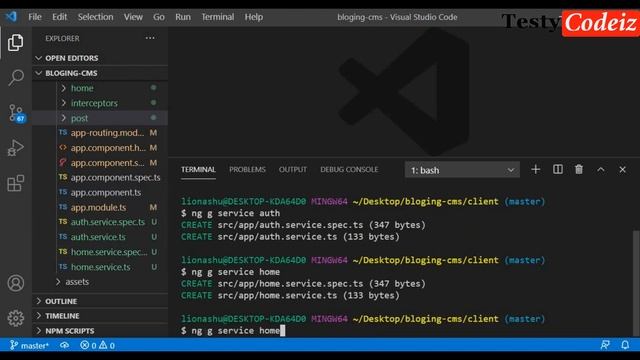Collapse the OPEN EDITORS section

point(100,58)
